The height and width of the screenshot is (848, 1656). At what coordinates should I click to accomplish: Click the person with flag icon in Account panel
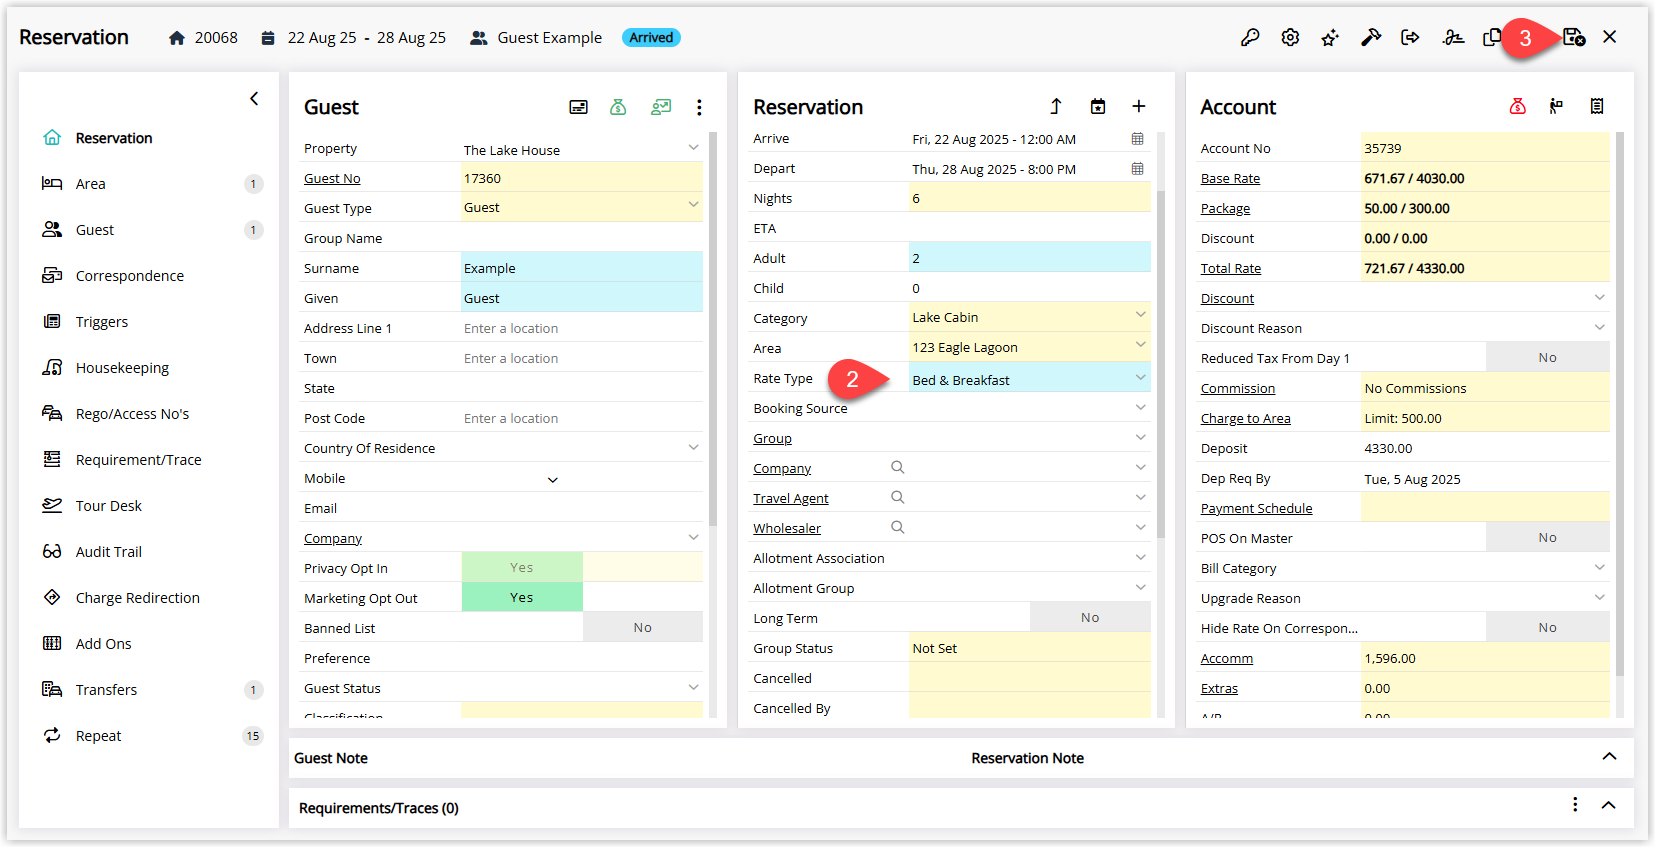pyautogui.click(x=1556, y=106)
